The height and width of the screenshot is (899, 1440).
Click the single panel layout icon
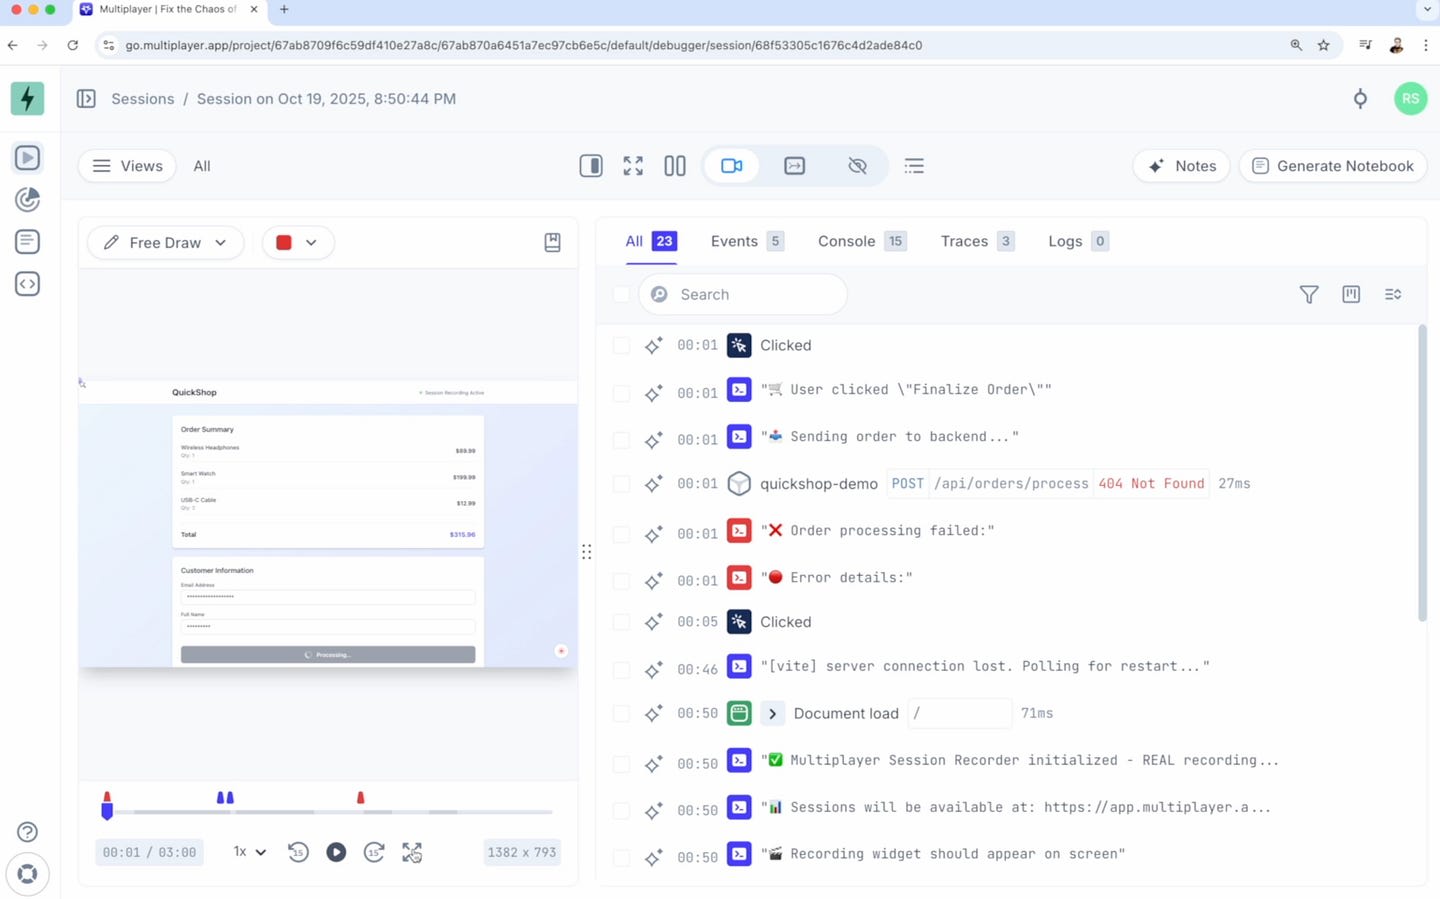pos(591,166)
